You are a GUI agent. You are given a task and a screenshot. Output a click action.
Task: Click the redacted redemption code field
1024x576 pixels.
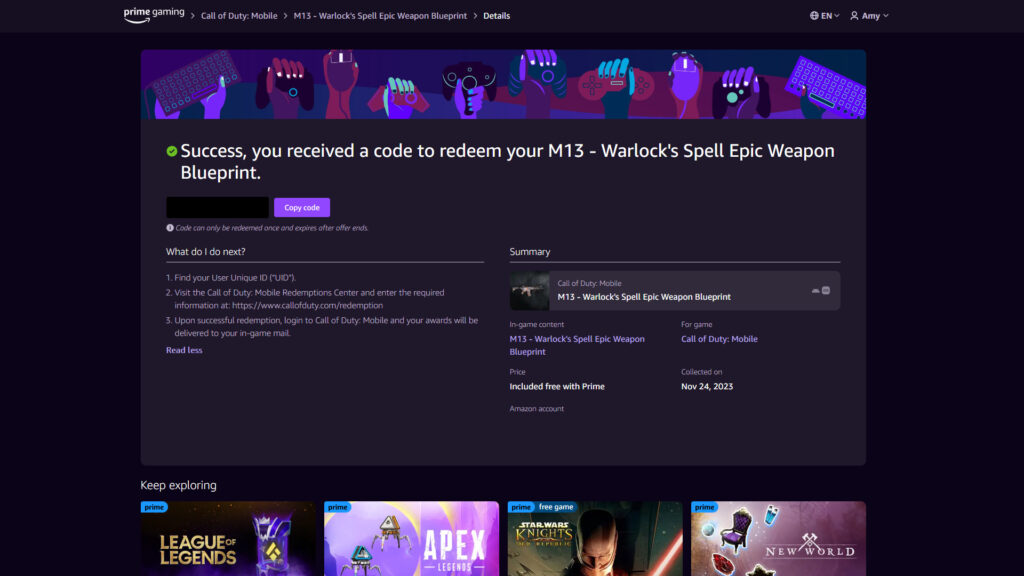(x=217, y=207)
